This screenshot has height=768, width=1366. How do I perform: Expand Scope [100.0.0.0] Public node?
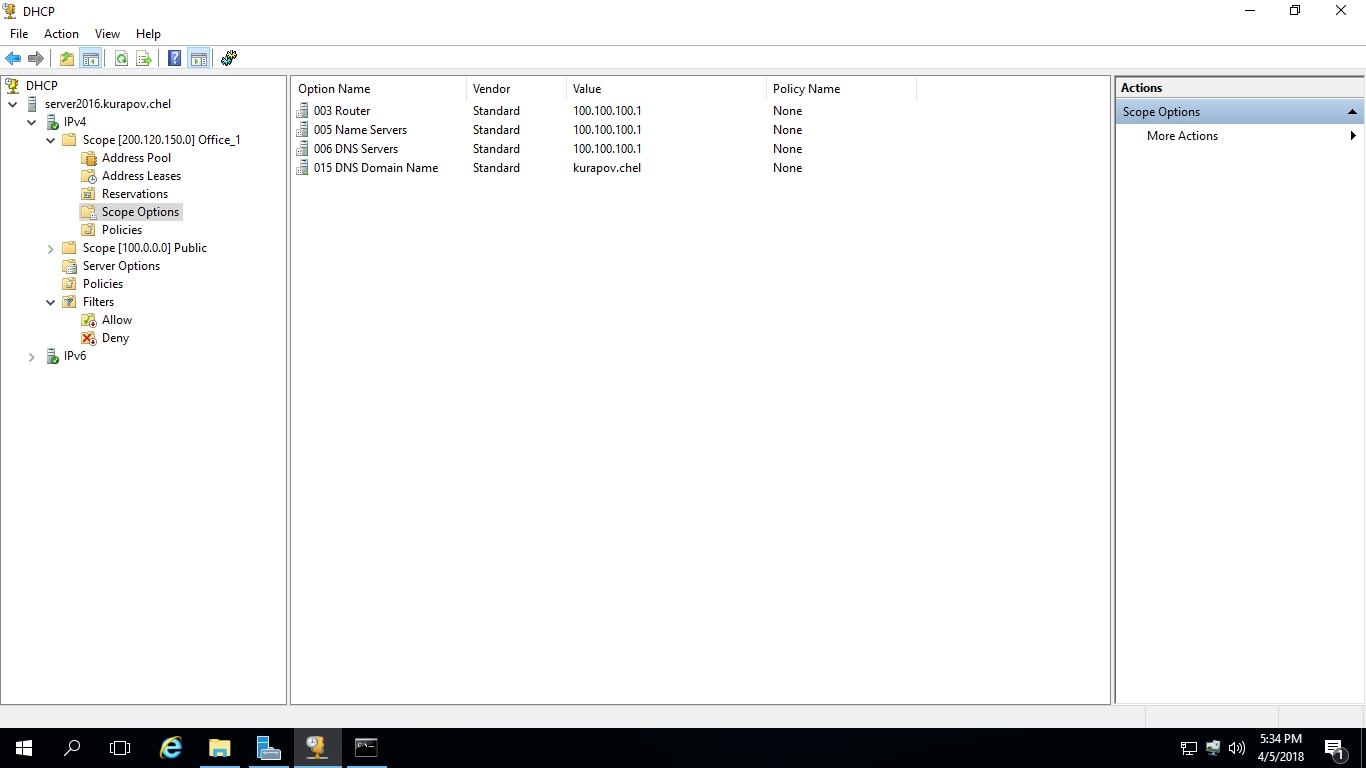click(x=51, y=248)
